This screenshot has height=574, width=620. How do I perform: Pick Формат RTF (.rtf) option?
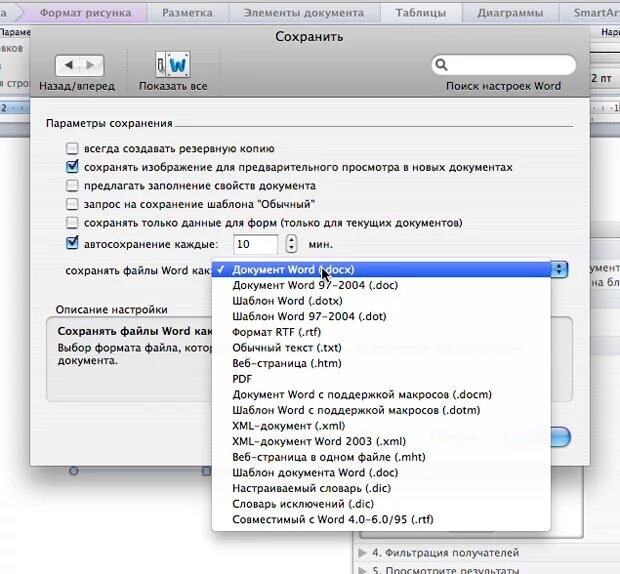(382, 332)
